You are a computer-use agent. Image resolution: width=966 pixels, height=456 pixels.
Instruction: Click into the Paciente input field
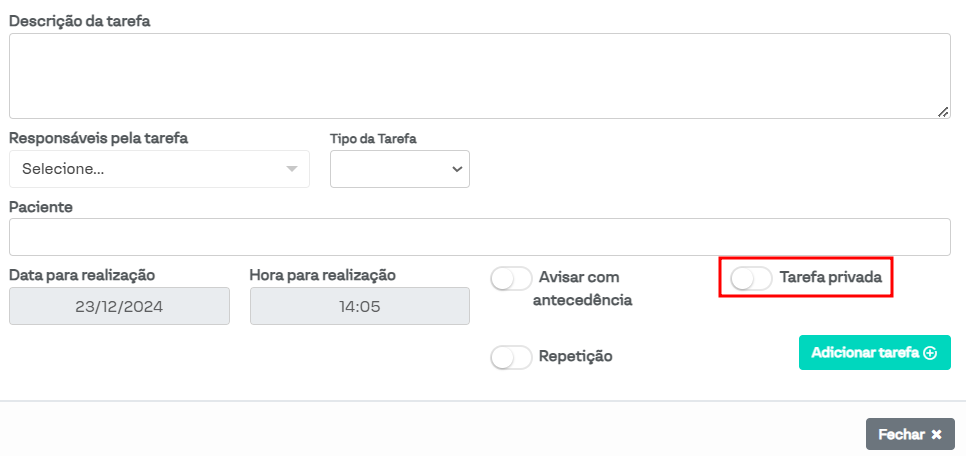click(x=479, y=237)
